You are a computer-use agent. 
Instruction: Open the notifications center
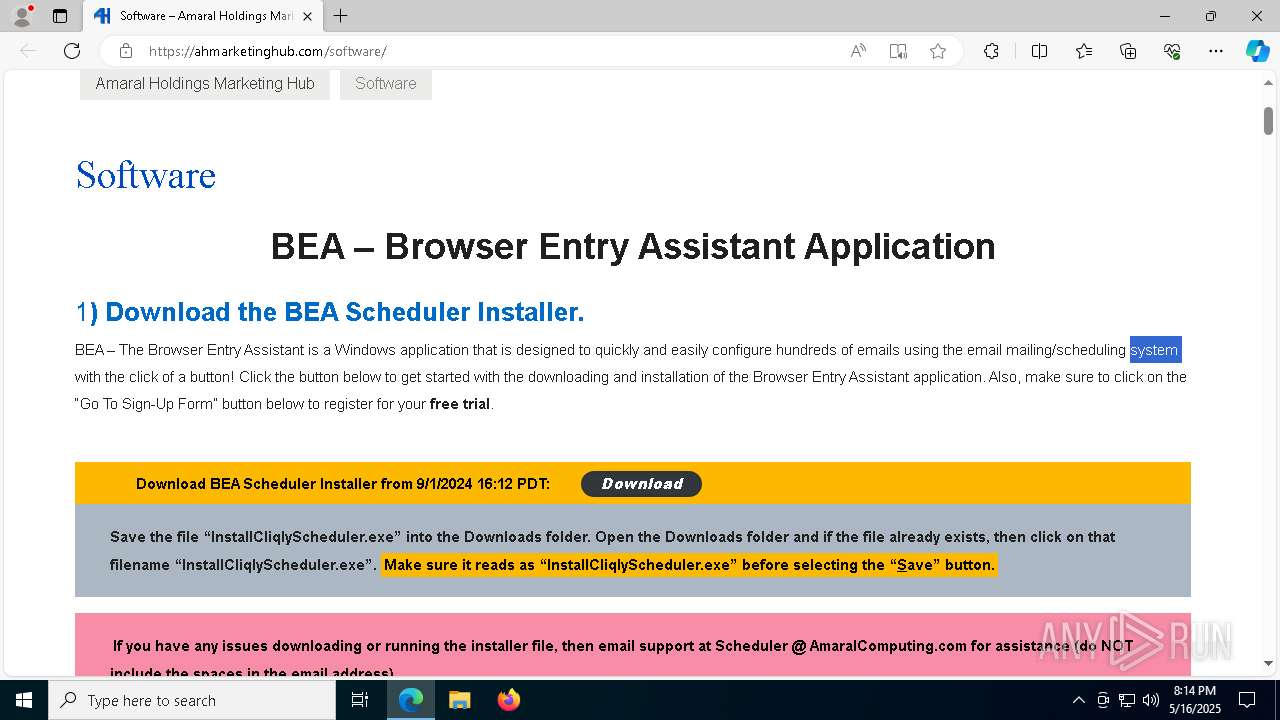coord(1247,700)
